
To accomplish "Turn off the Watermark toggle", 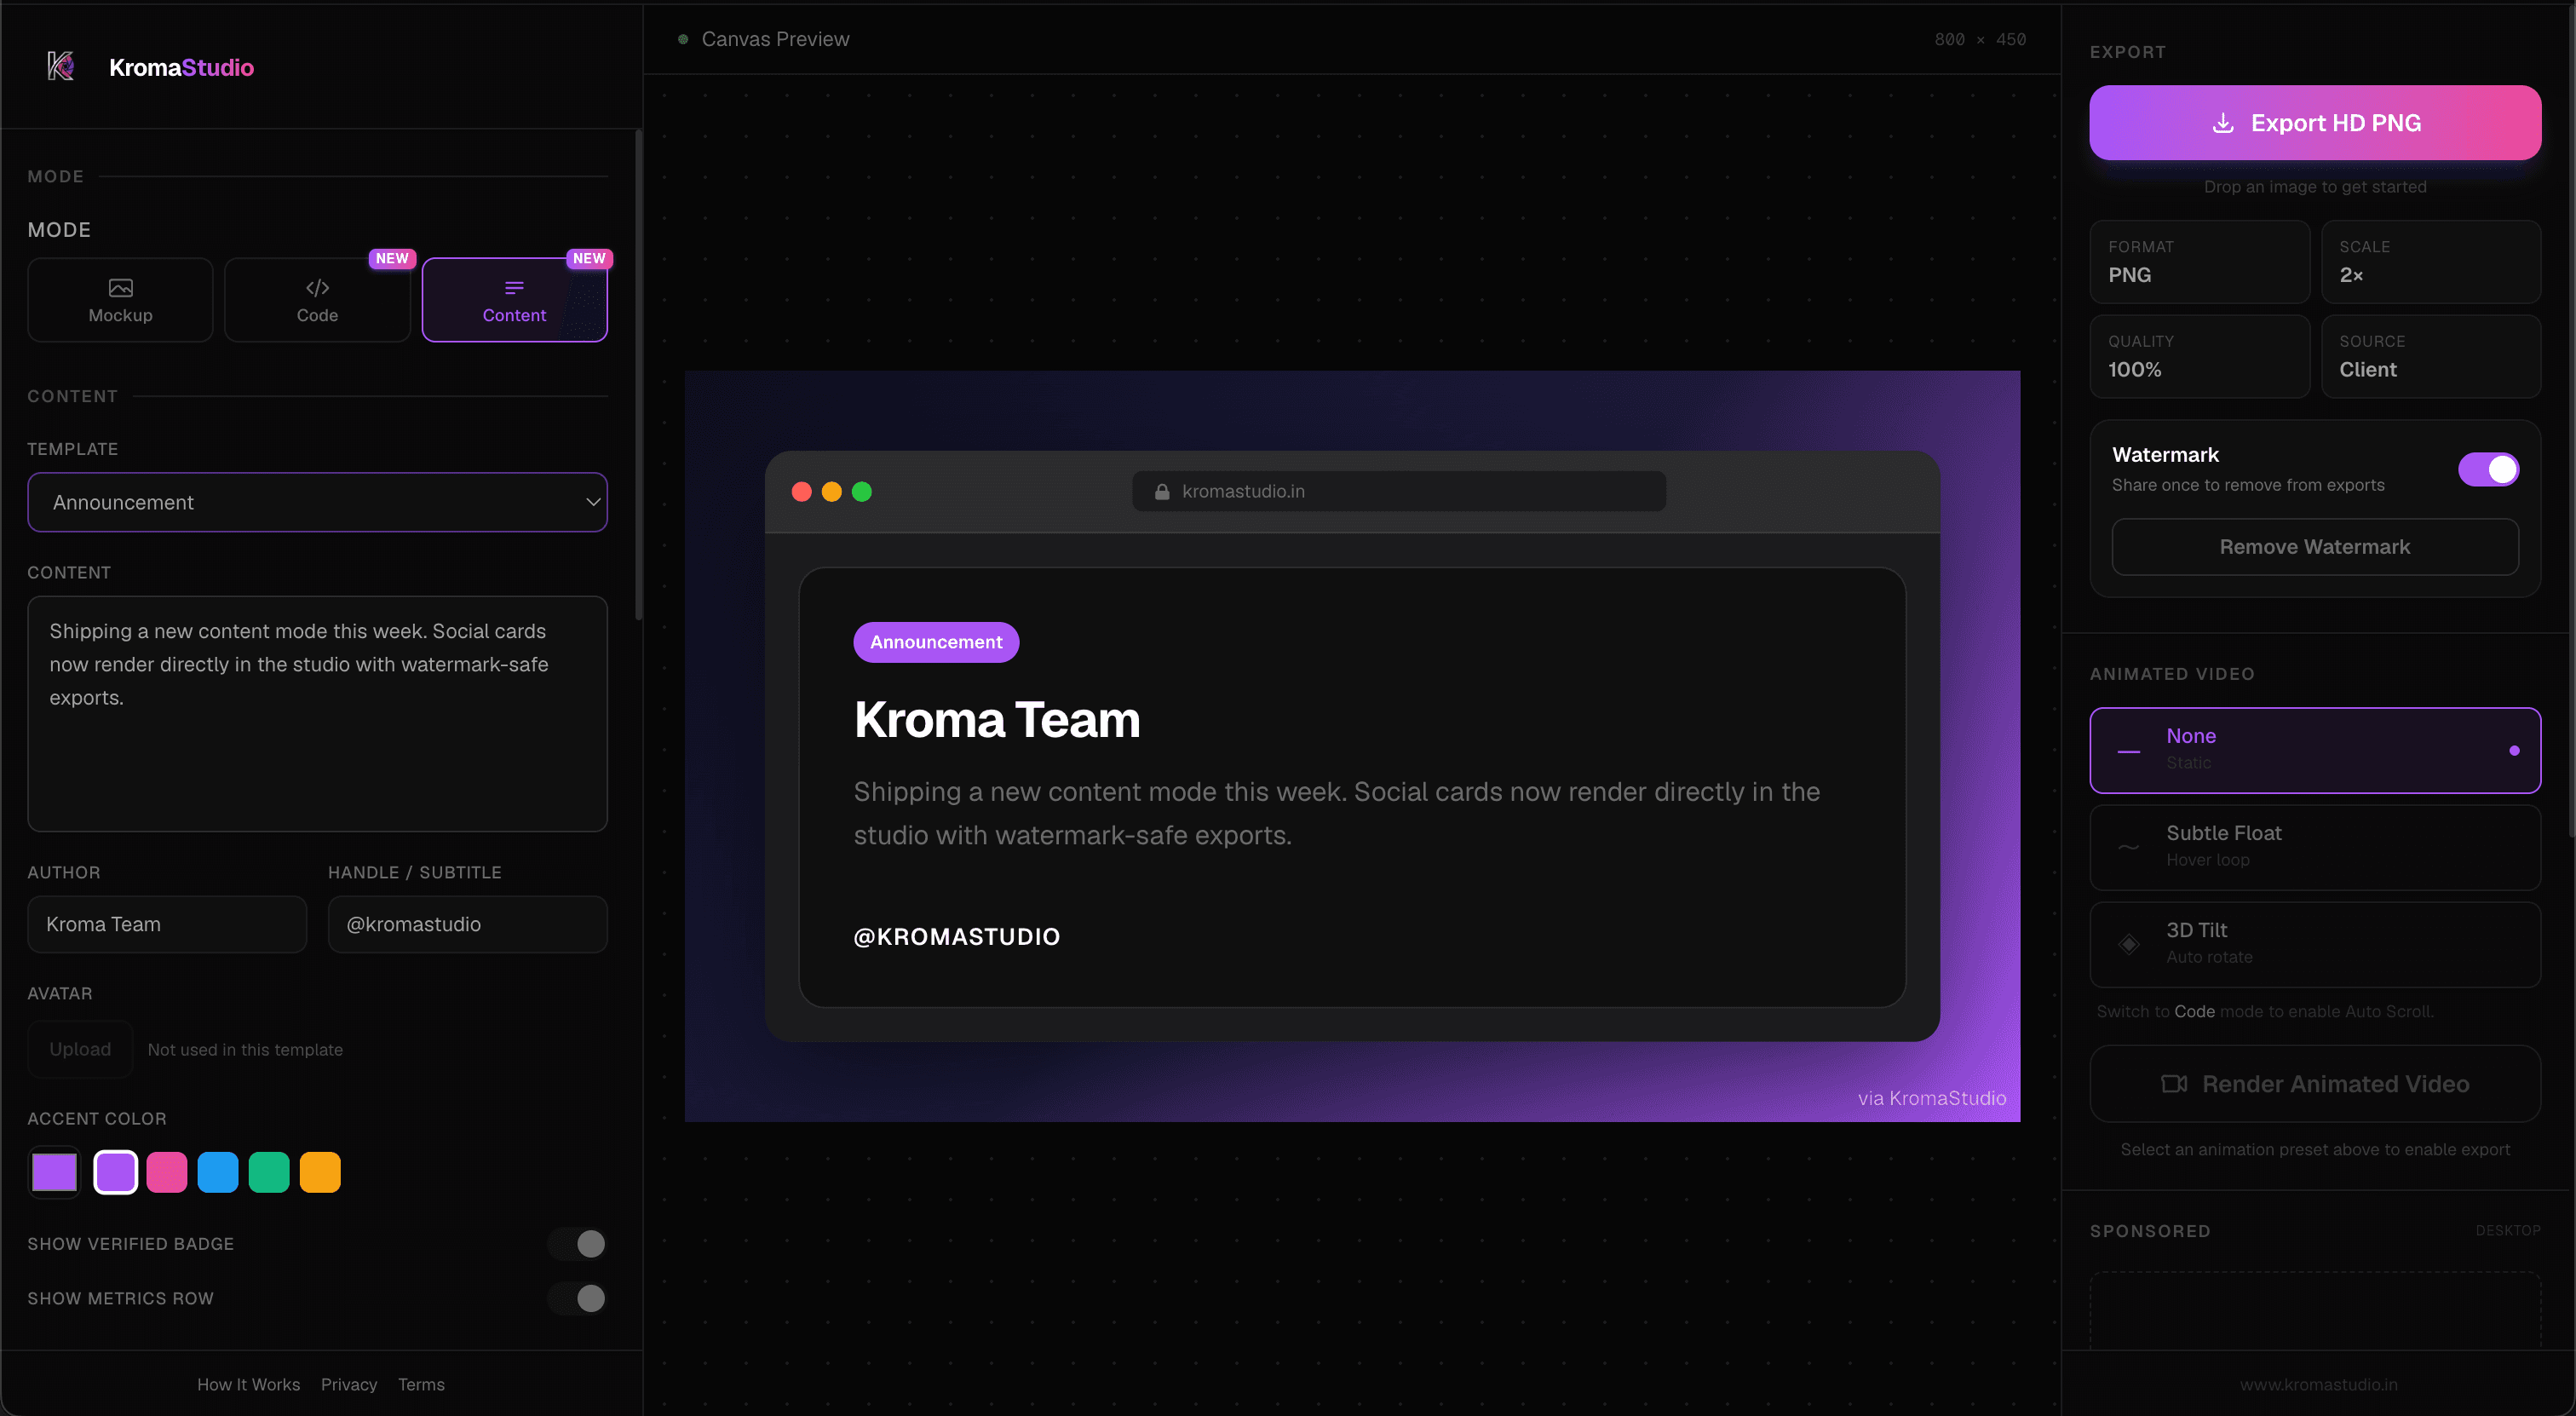I will click(x=2488, y=469).
